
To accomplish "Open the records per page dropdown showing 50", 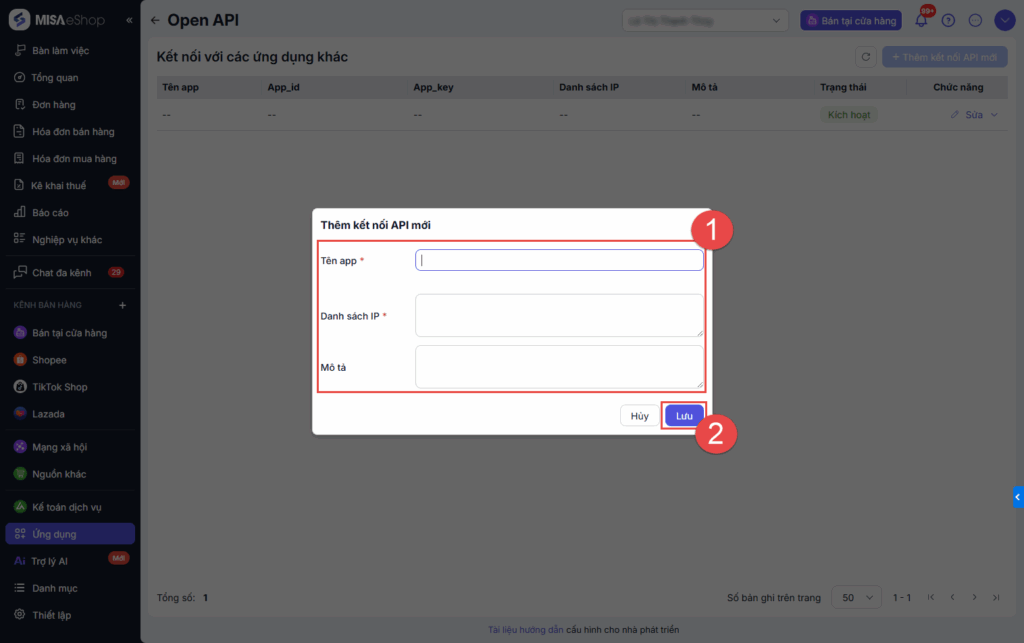I will coord(856,597).
